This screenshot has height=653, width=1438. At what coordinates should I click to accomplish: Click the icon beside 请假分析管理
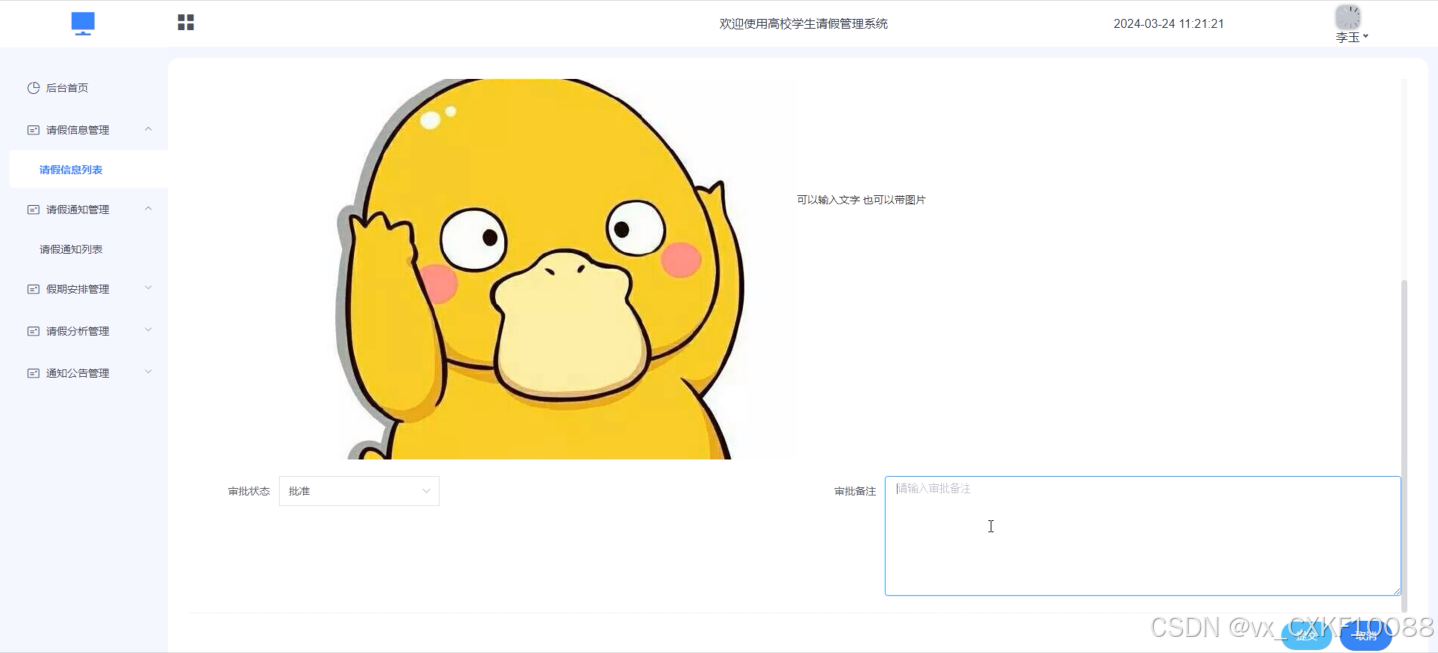(x=33, y=331)
